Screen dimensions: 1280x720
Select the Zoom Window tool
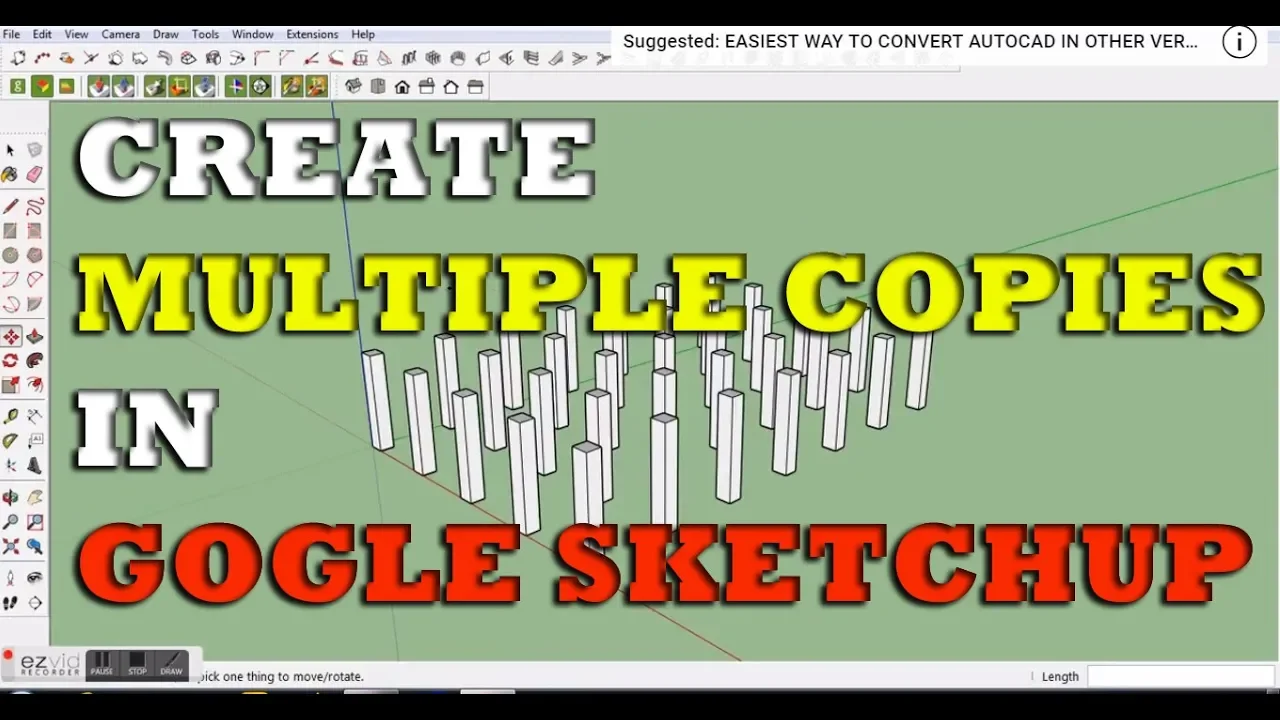click(x=35, y=522)
